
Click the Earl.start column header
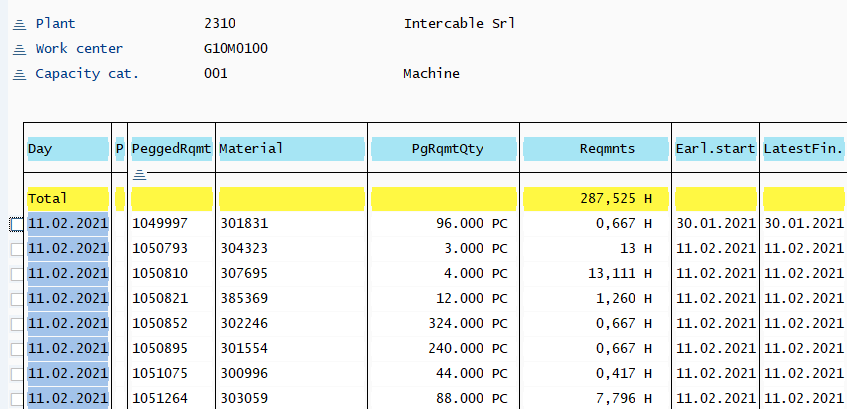[x=715, y=149]
